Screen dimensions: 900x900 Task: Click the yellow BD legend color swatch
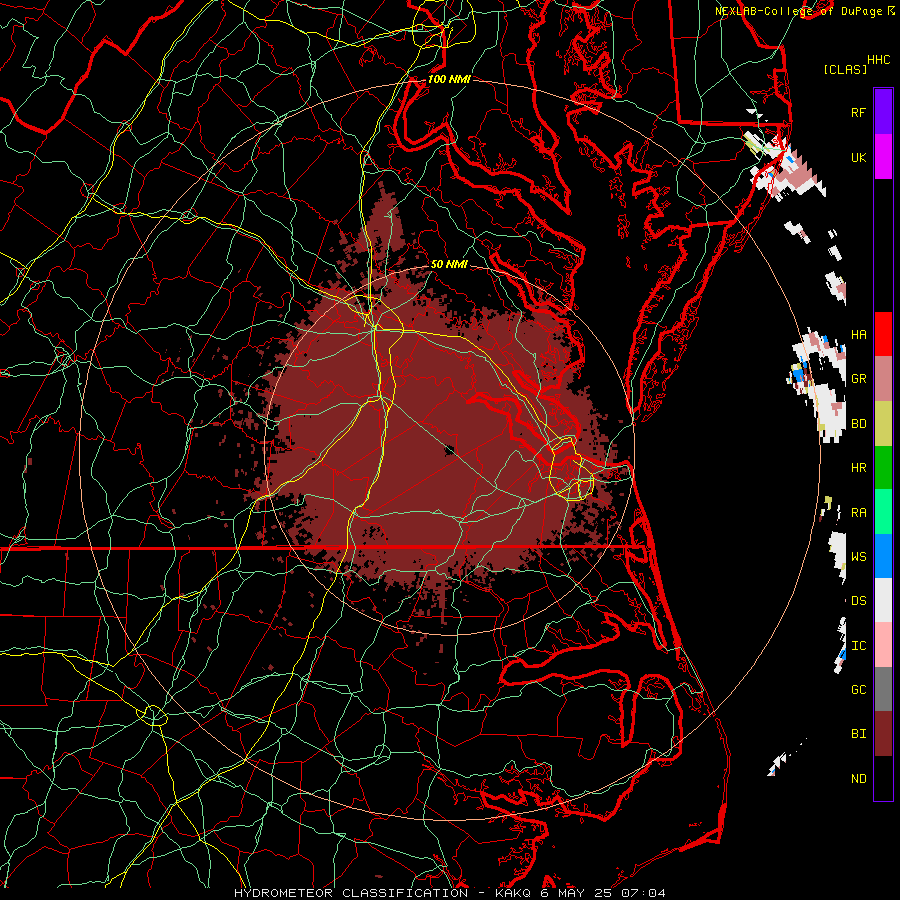[x=883, y=424]
